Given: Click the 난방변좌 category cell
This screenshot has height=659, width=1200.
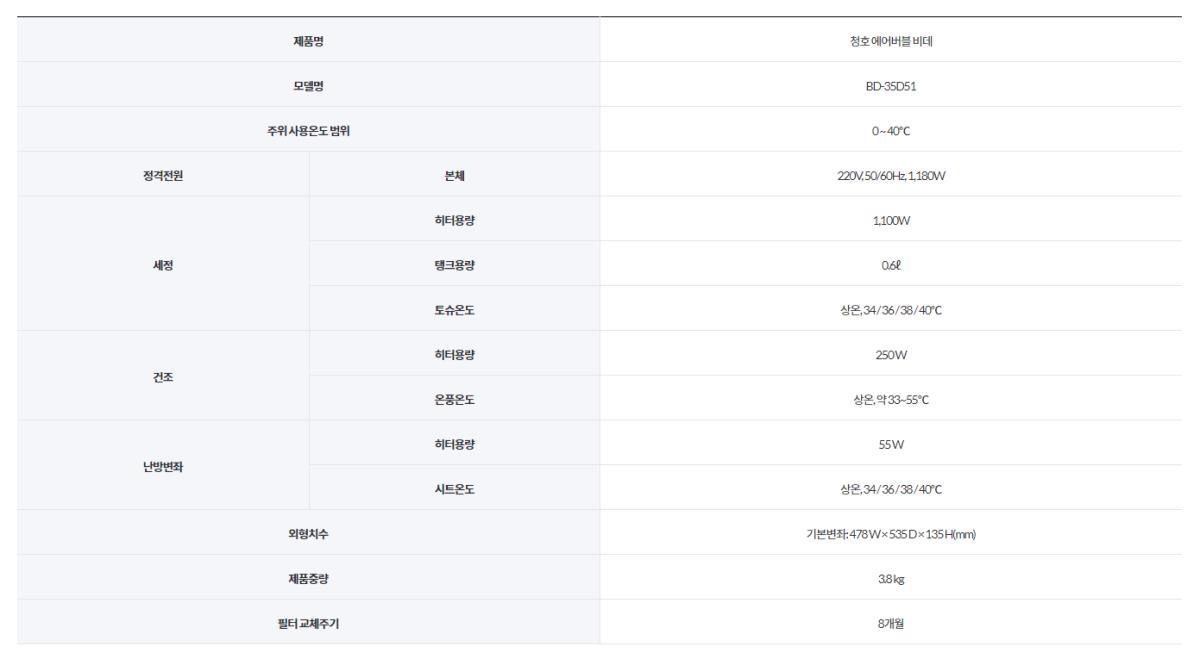Looking at the screenshot, I should (163, 466).
